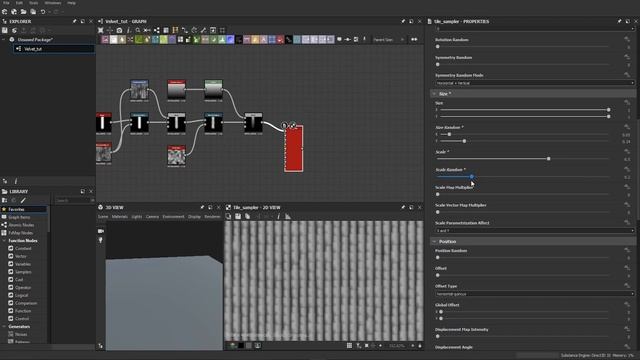Select the noise node at bottom of graph
This screenshot has height=360, width=640.
tap(176, 156)
